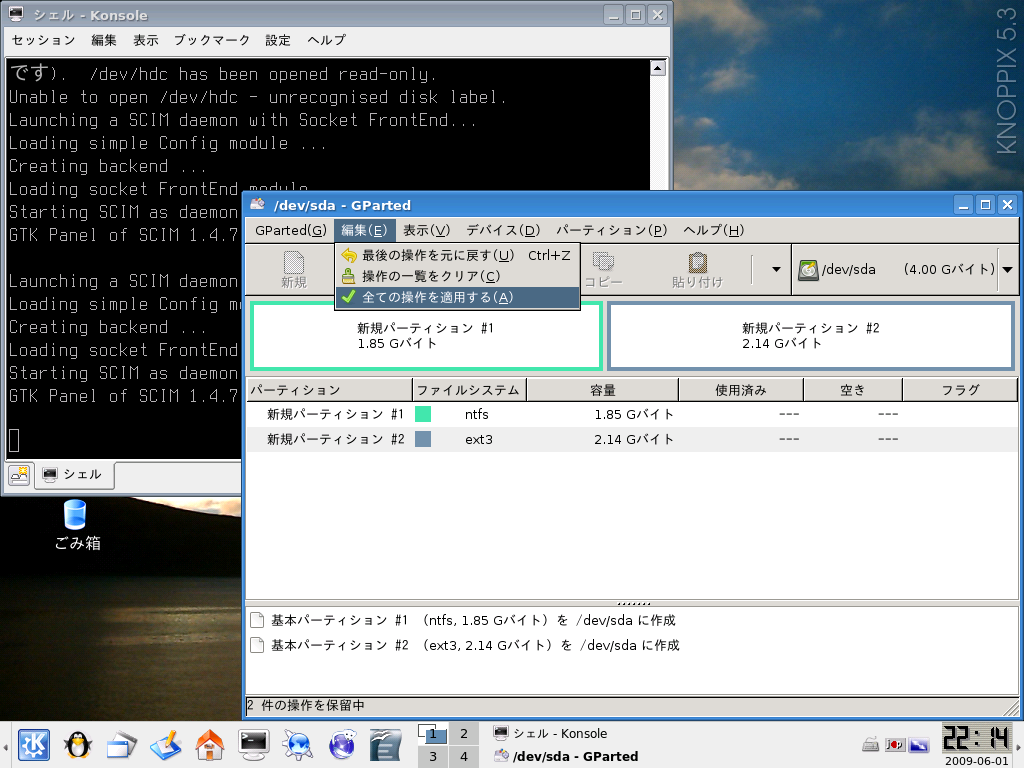The height and width of the screenshot is (768, 1024).
Task: Launch the pencil editor icon in the panel
Action: [x=165, y=745]
